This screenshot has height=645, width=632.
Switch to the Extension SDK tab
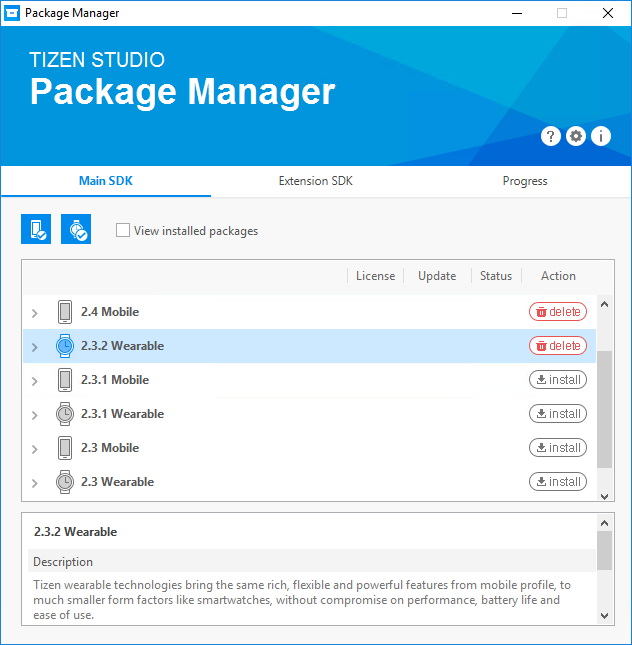click(x=315, y=181)
